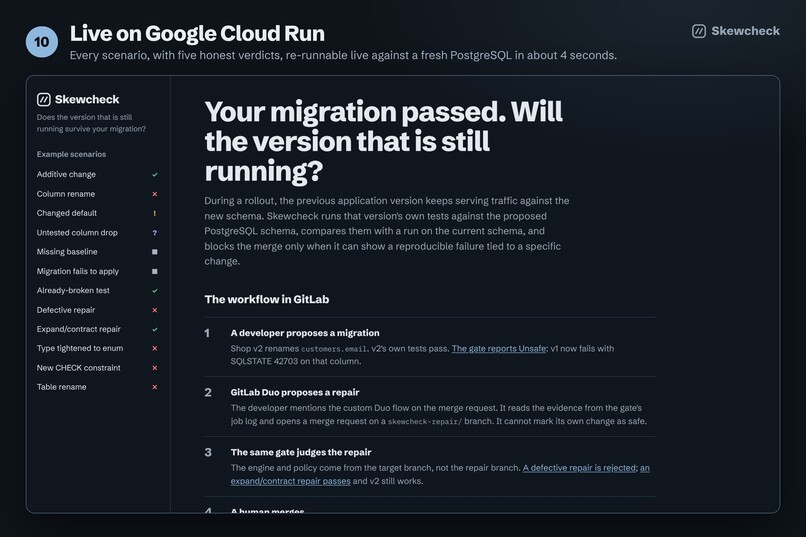This screenshot has height=537, width=806.
Task: Click red cross beside Column rename
Action: (154, 194)
